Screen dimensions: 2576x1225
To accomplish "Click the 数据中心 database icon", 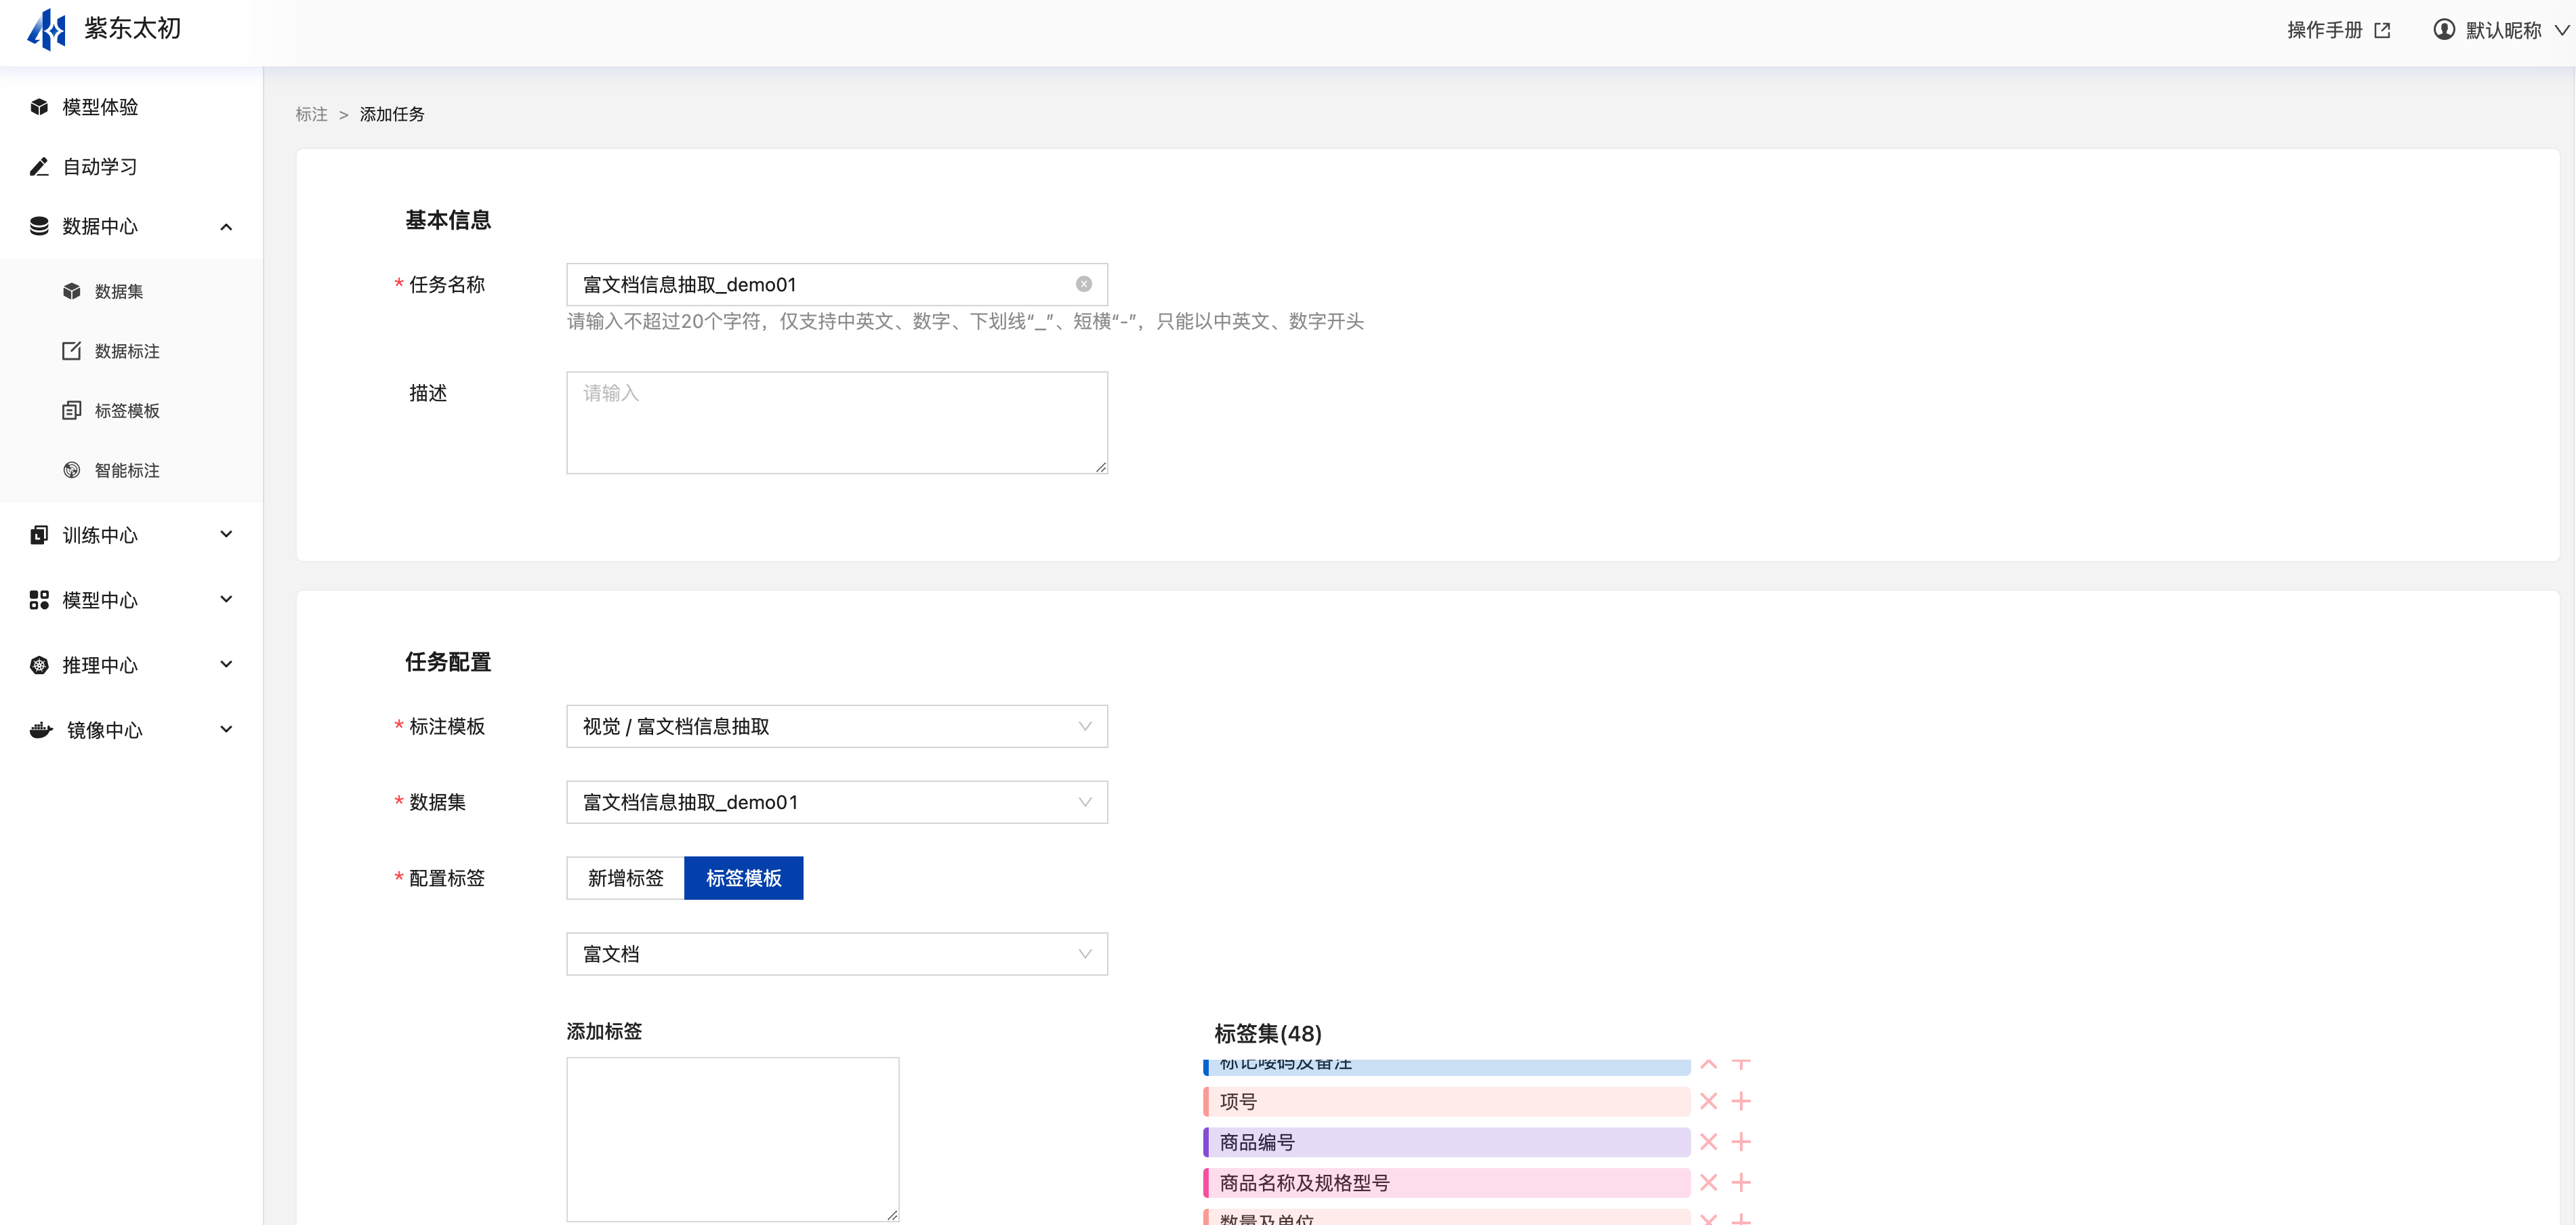I will point(39,226).
